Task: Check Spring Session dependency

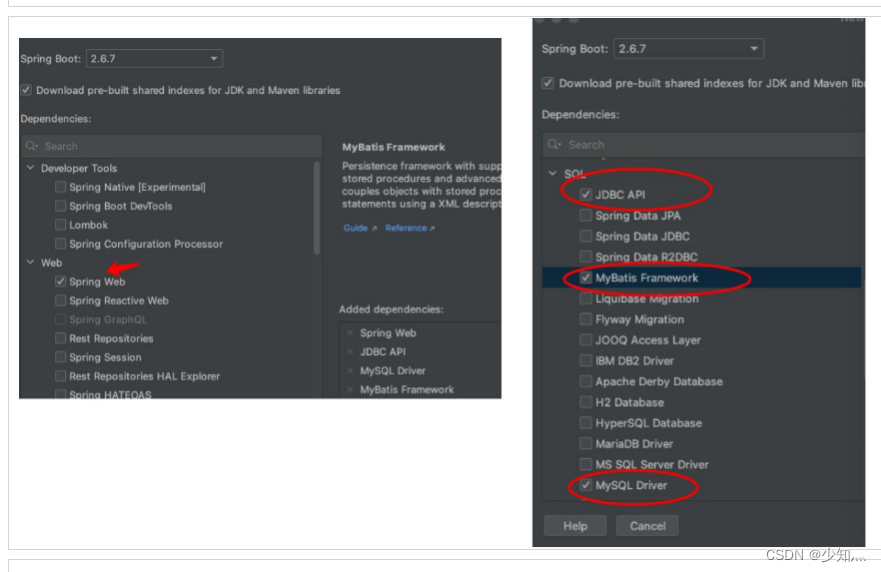Action: coord(61,357)
